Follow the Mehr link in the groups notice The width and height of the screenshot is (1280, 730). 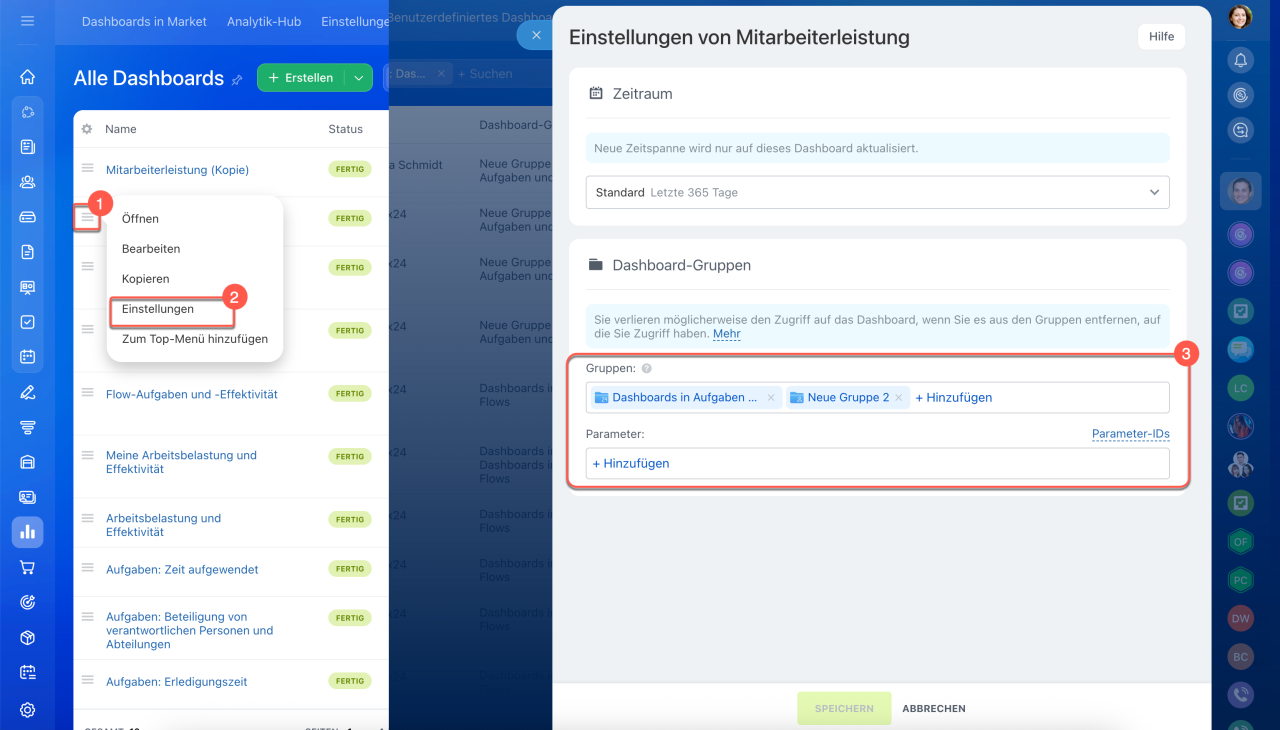(x=727, y=334)
